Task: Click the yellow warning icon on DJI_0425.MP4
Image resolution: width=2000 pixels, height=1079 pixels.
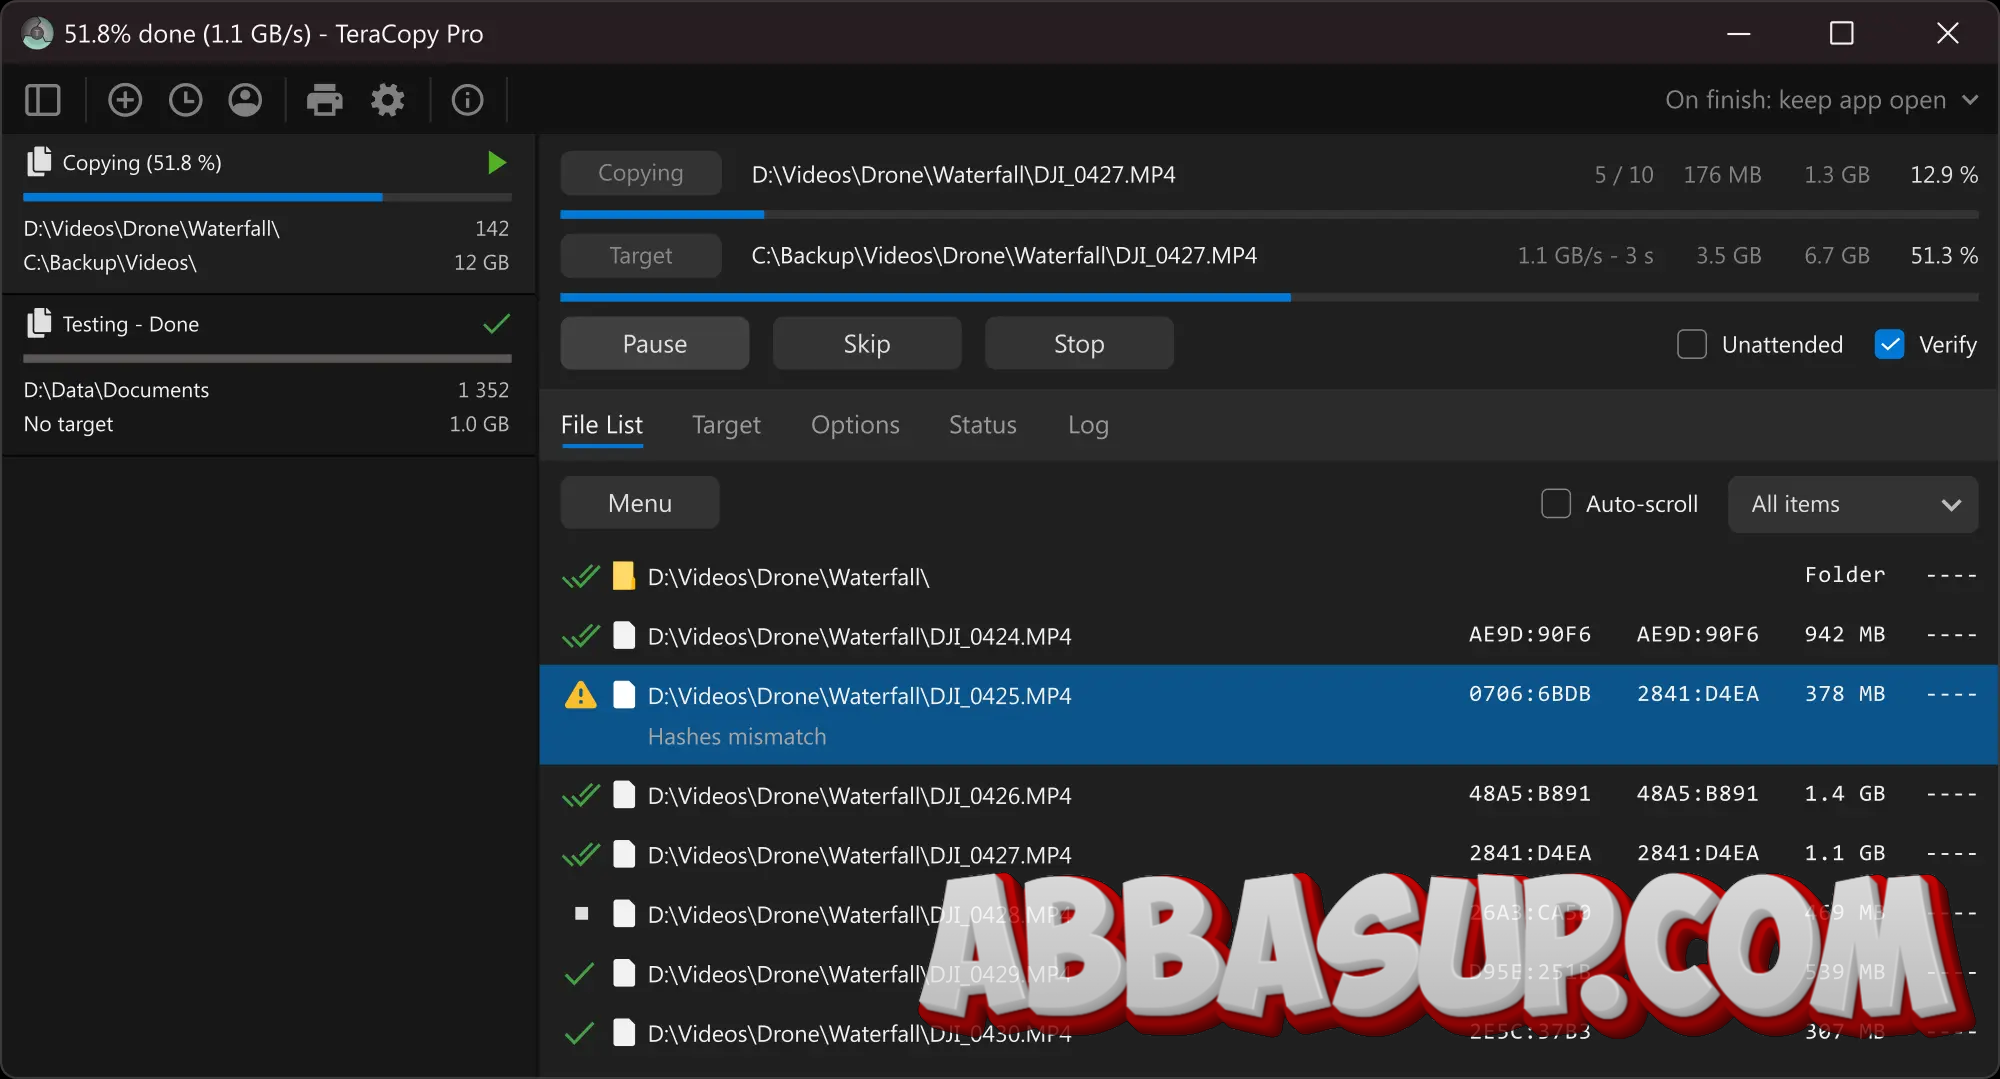Action: pyautogui.click(x=580, y=695)
